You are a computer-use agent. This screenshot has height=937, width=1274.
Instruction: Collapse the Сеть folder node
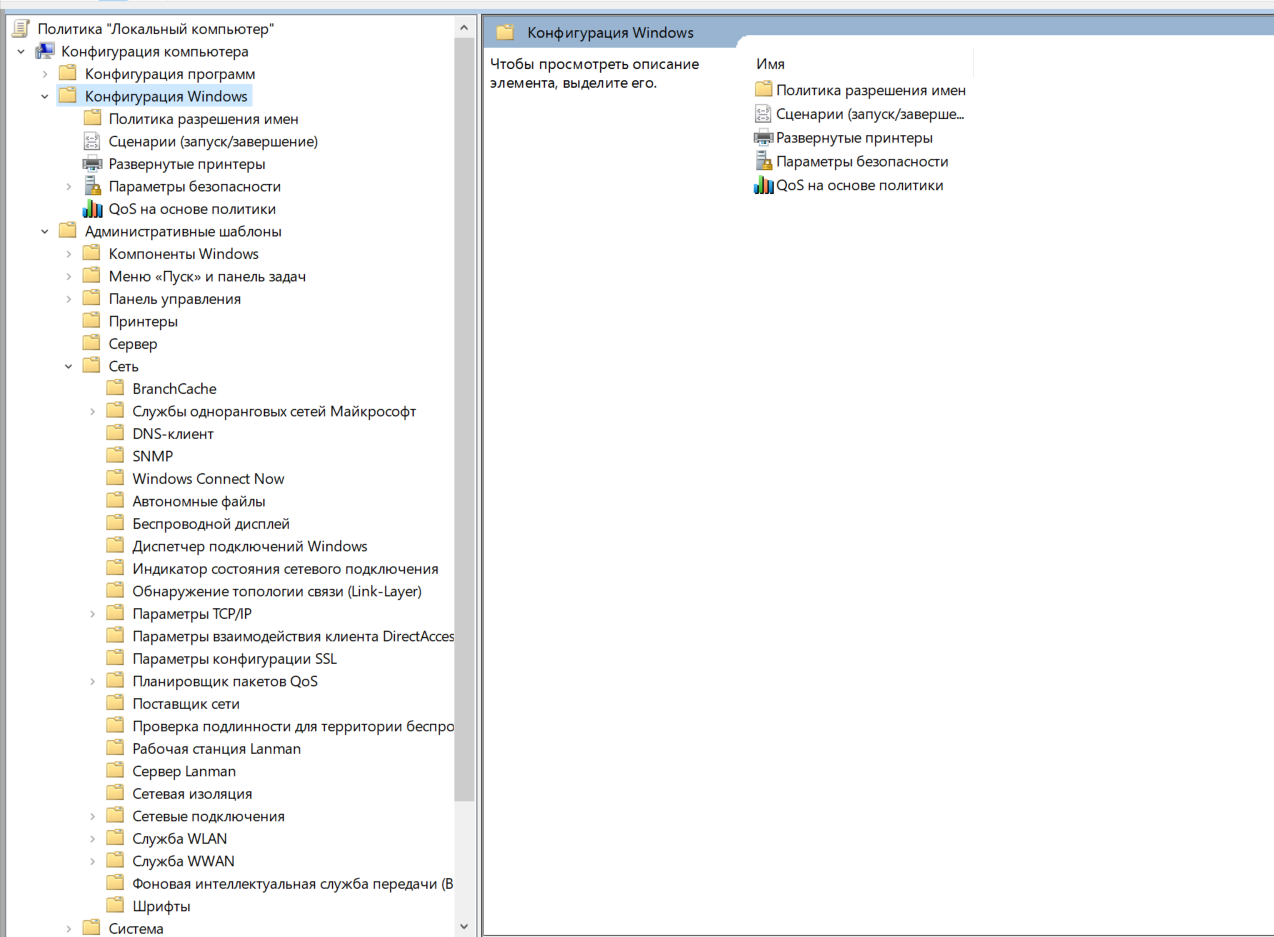(x=69, y=367)
